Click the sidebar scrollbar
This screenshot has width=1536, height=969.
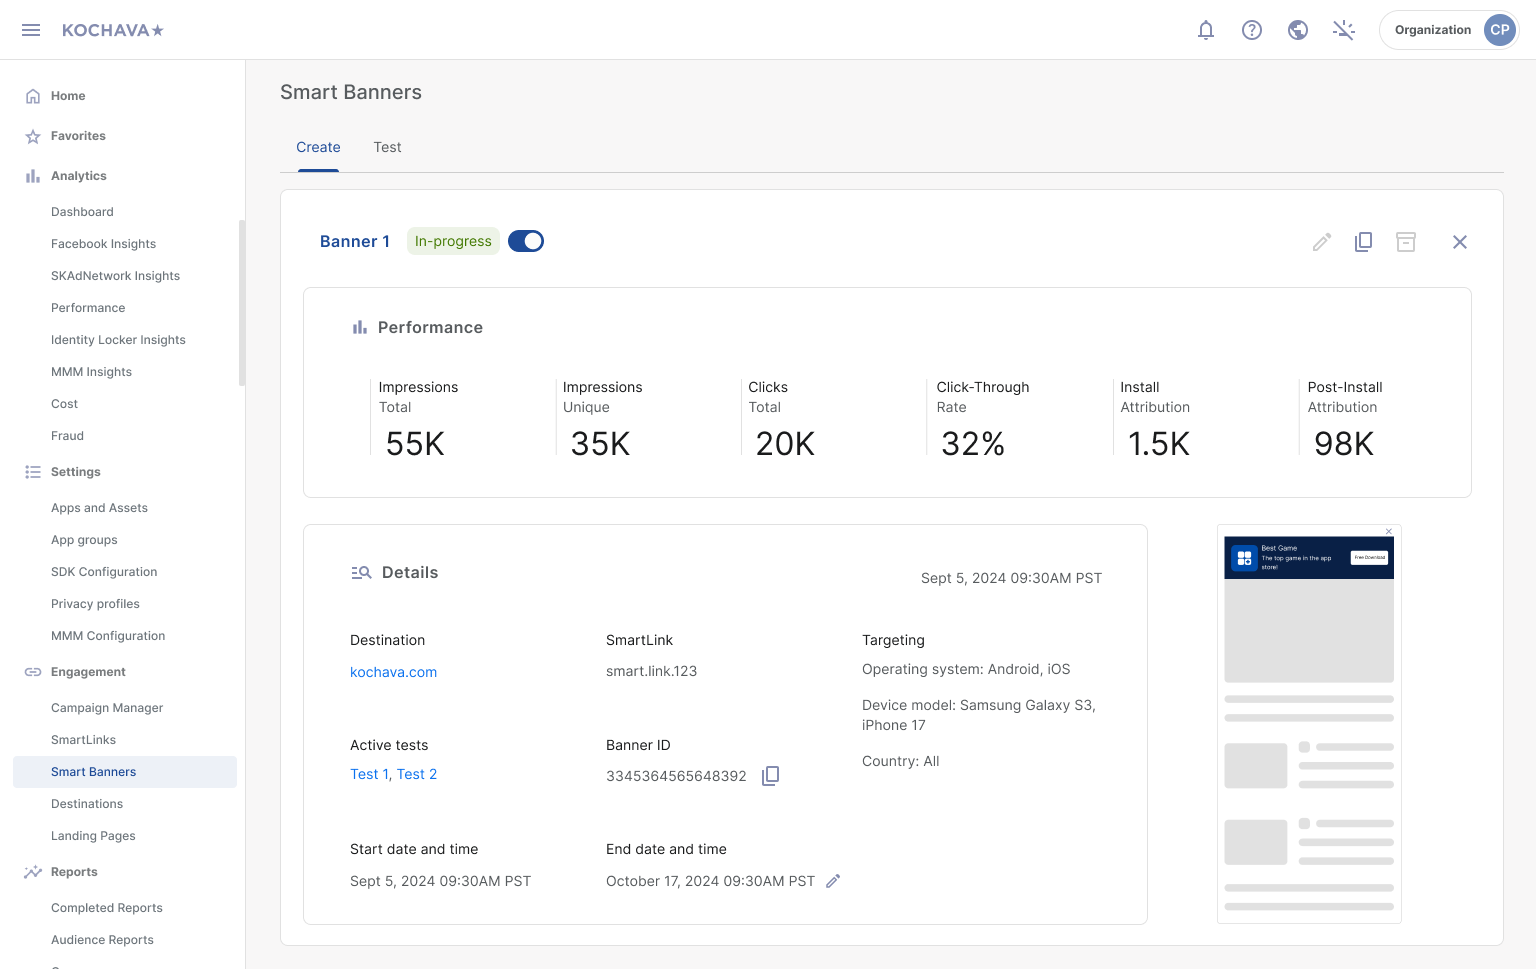click(x=241, y=303)
